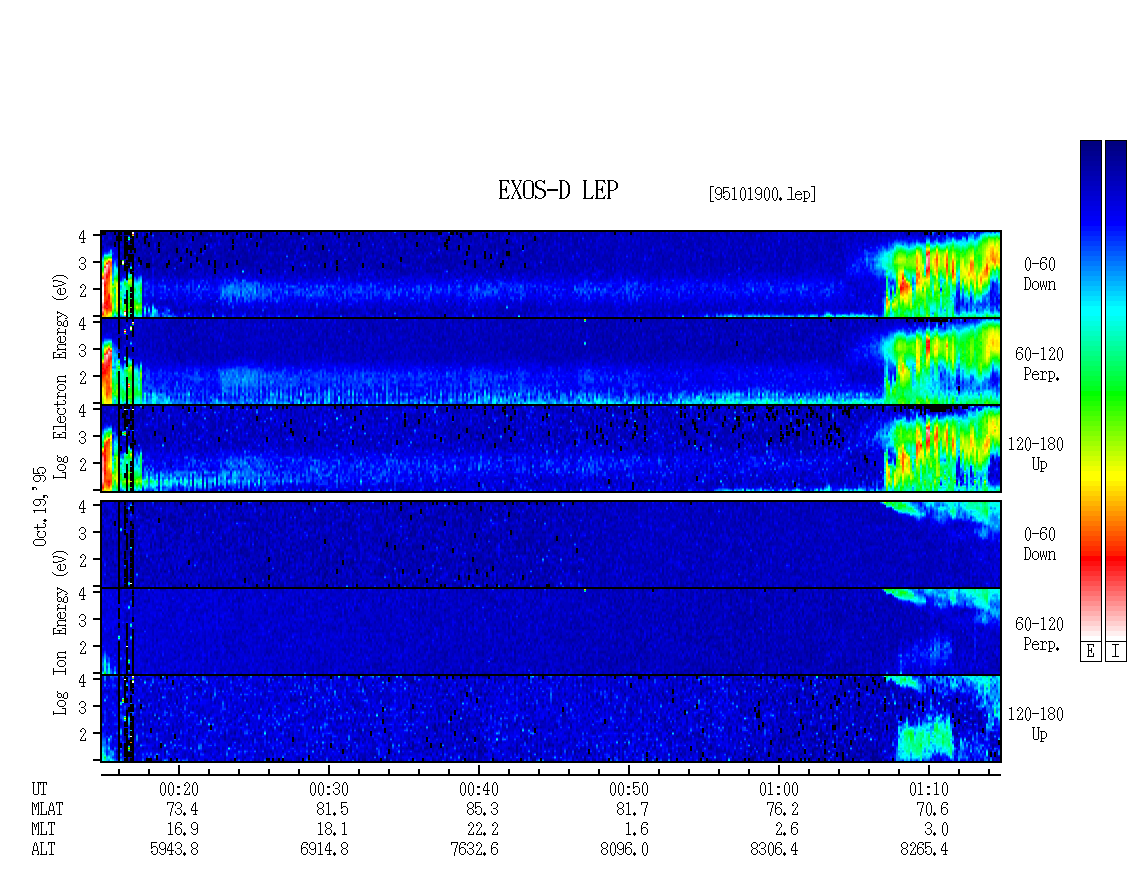Click the ALT row label
The image size is (1130, 875).
[43, 850]
